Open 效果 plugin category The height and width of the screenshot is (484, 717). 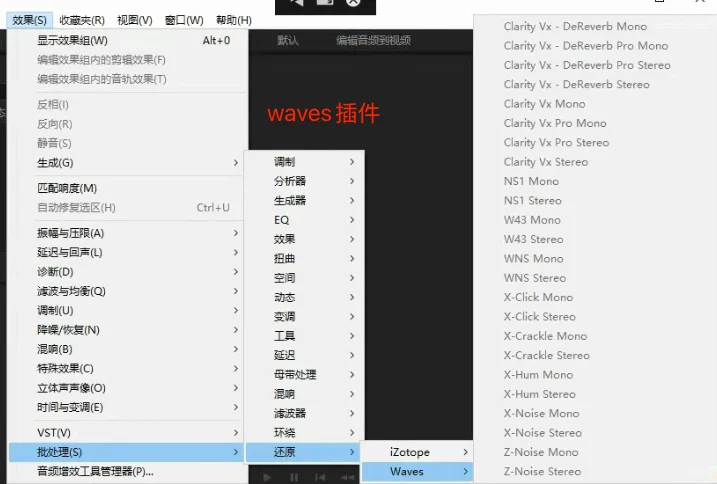305,239
